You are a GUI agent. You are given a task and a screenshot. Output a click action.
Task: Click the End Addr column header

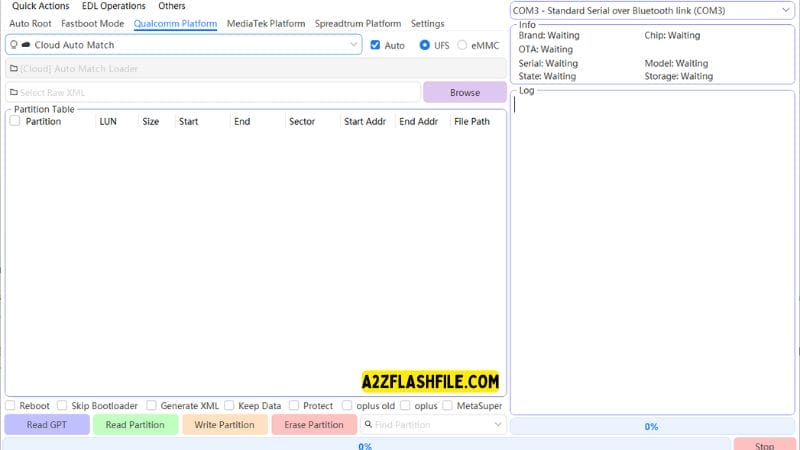pyautogui.click(x=418, y=121)
